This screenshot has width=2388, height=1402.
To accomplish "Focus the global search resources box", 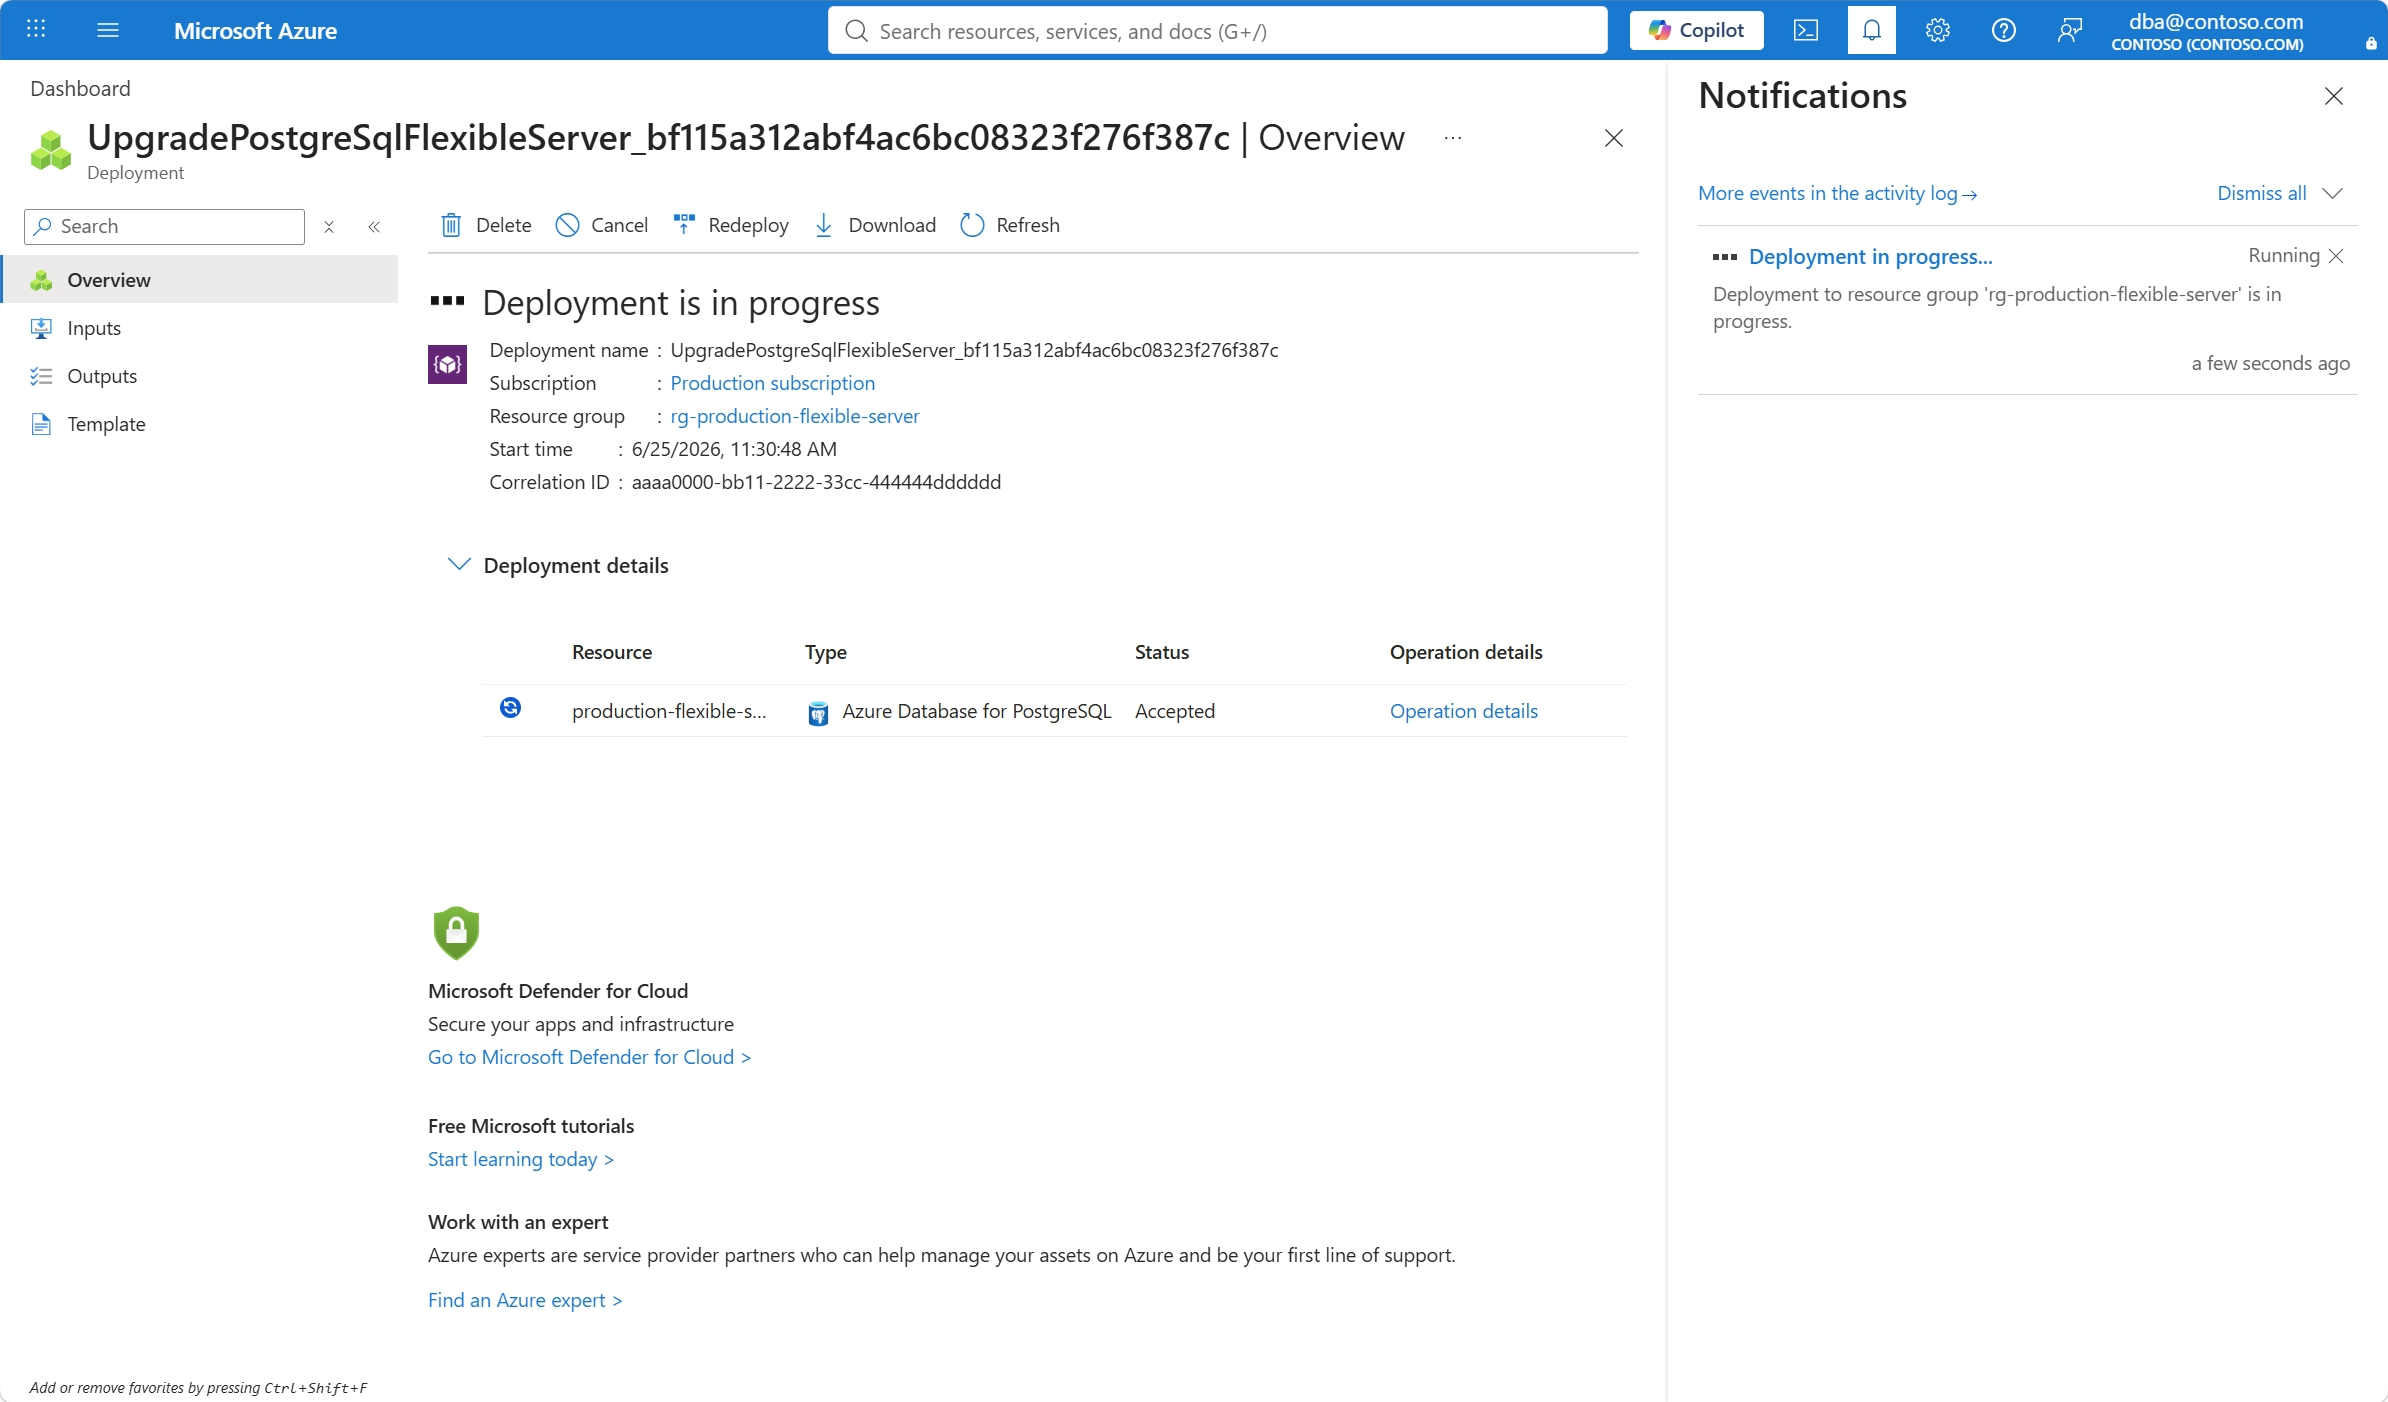I will click(1218, 30).
